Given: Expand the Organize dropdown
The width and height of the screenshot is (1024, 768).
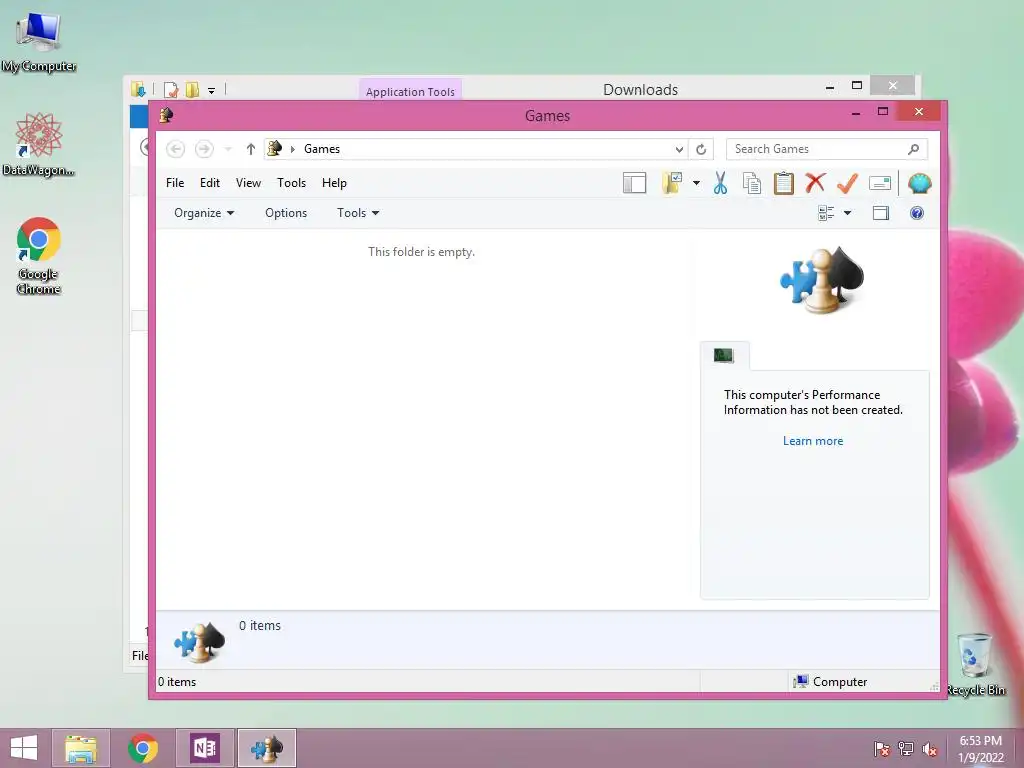Looking at the screenshot, I should (204, 213).
